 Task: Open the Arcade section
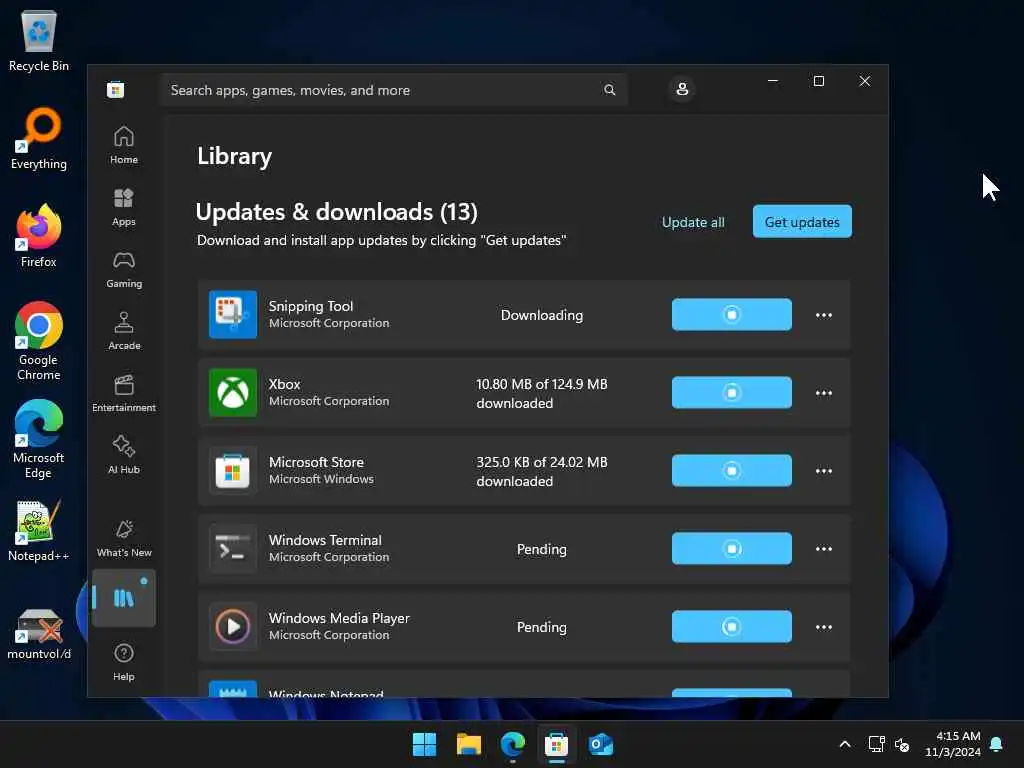[x=123, y=331]
